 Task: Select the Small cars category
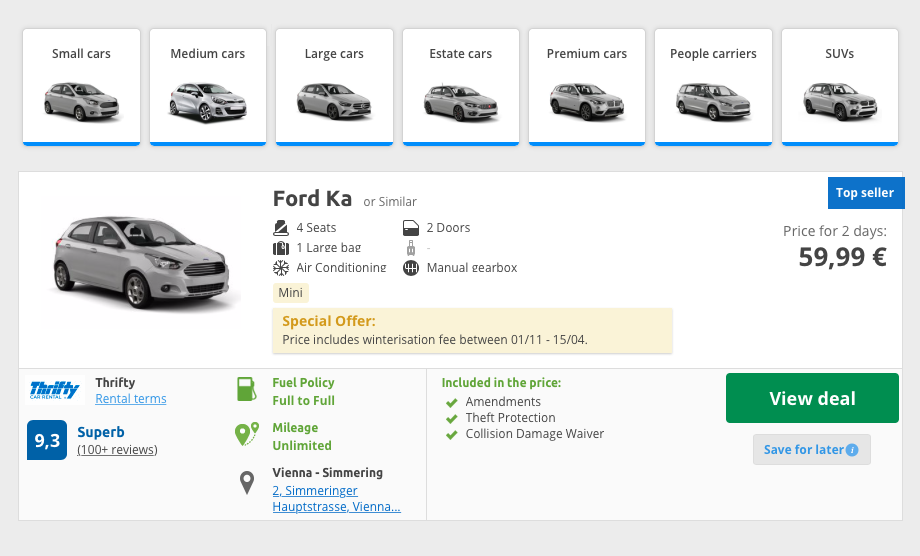82,87
